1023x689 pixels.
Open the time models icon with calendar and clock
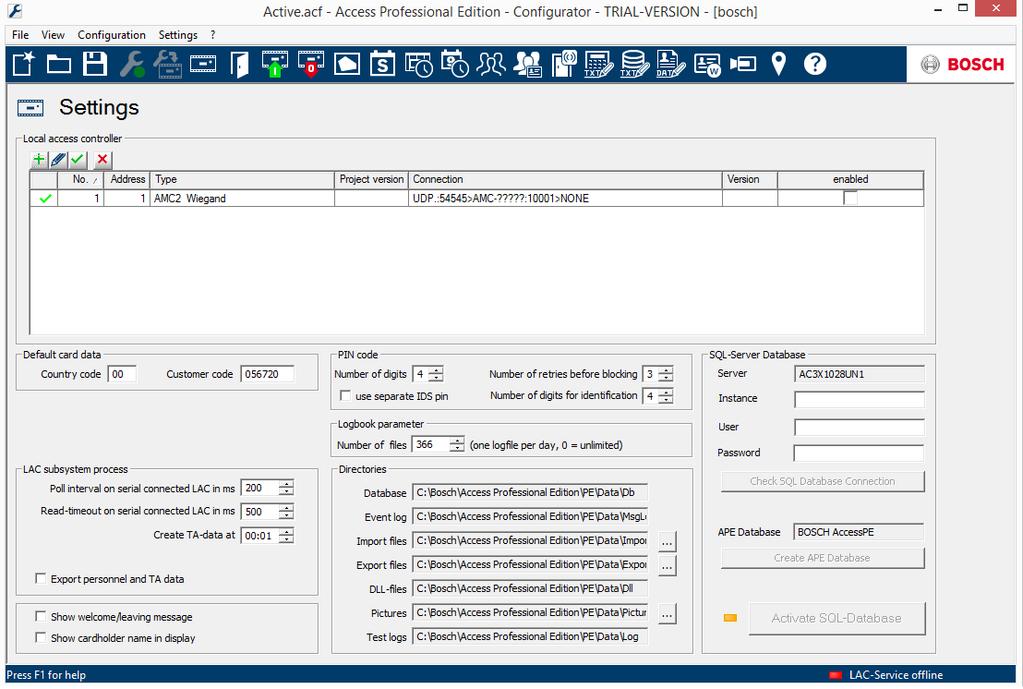(x=455, y=64)
